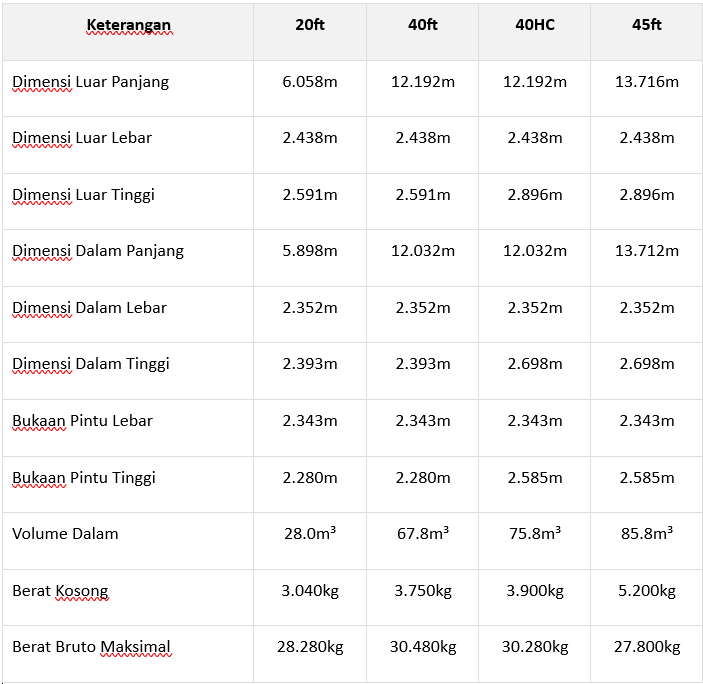Click the Dimensi Luar Lebar label
The image size is (703, 684).
coord(82,138)
